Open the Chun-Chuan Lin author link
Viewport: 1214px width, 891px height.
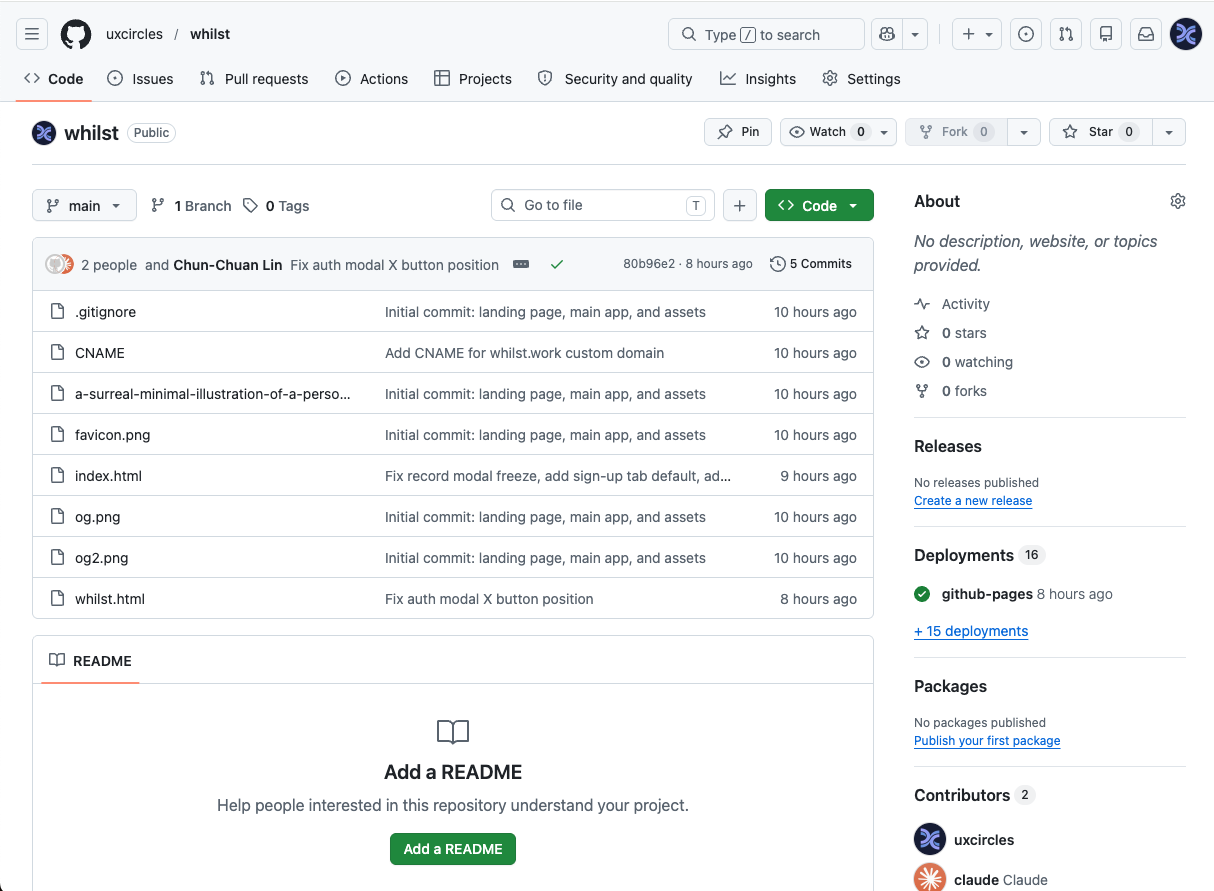(x=228, y=265)
